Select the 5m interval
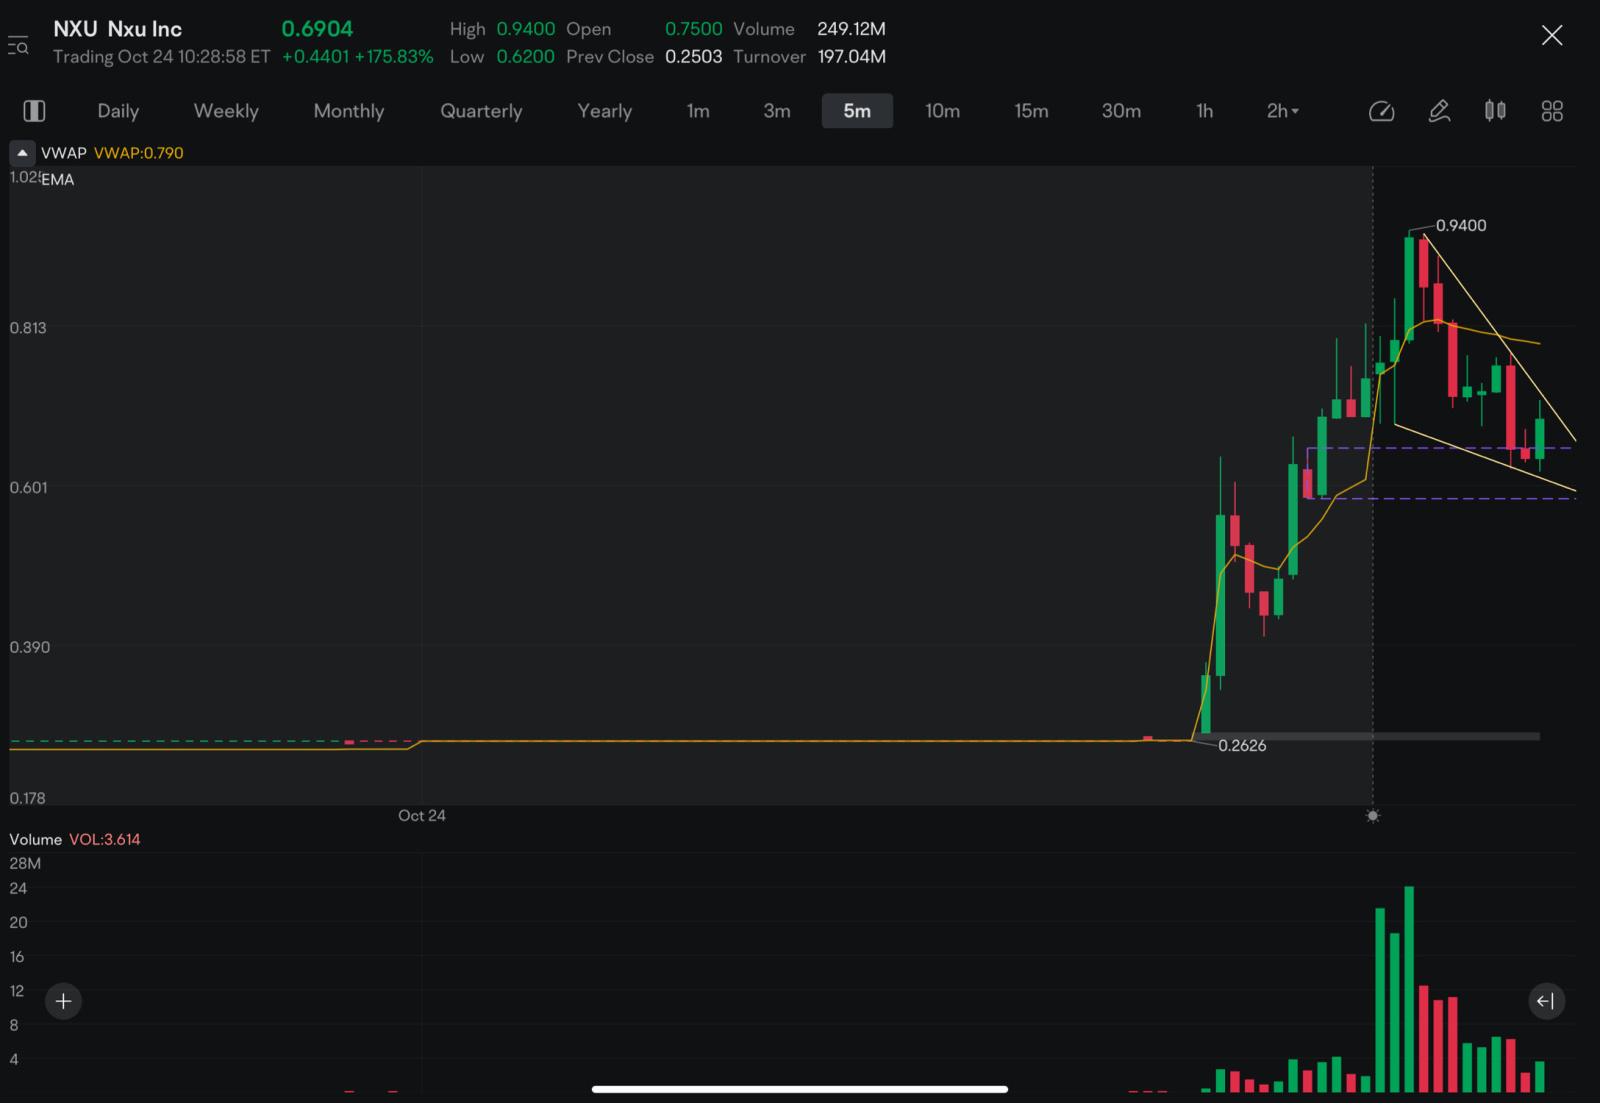The height and width of the screenshot is (1103, 1600). pos(857,111)
